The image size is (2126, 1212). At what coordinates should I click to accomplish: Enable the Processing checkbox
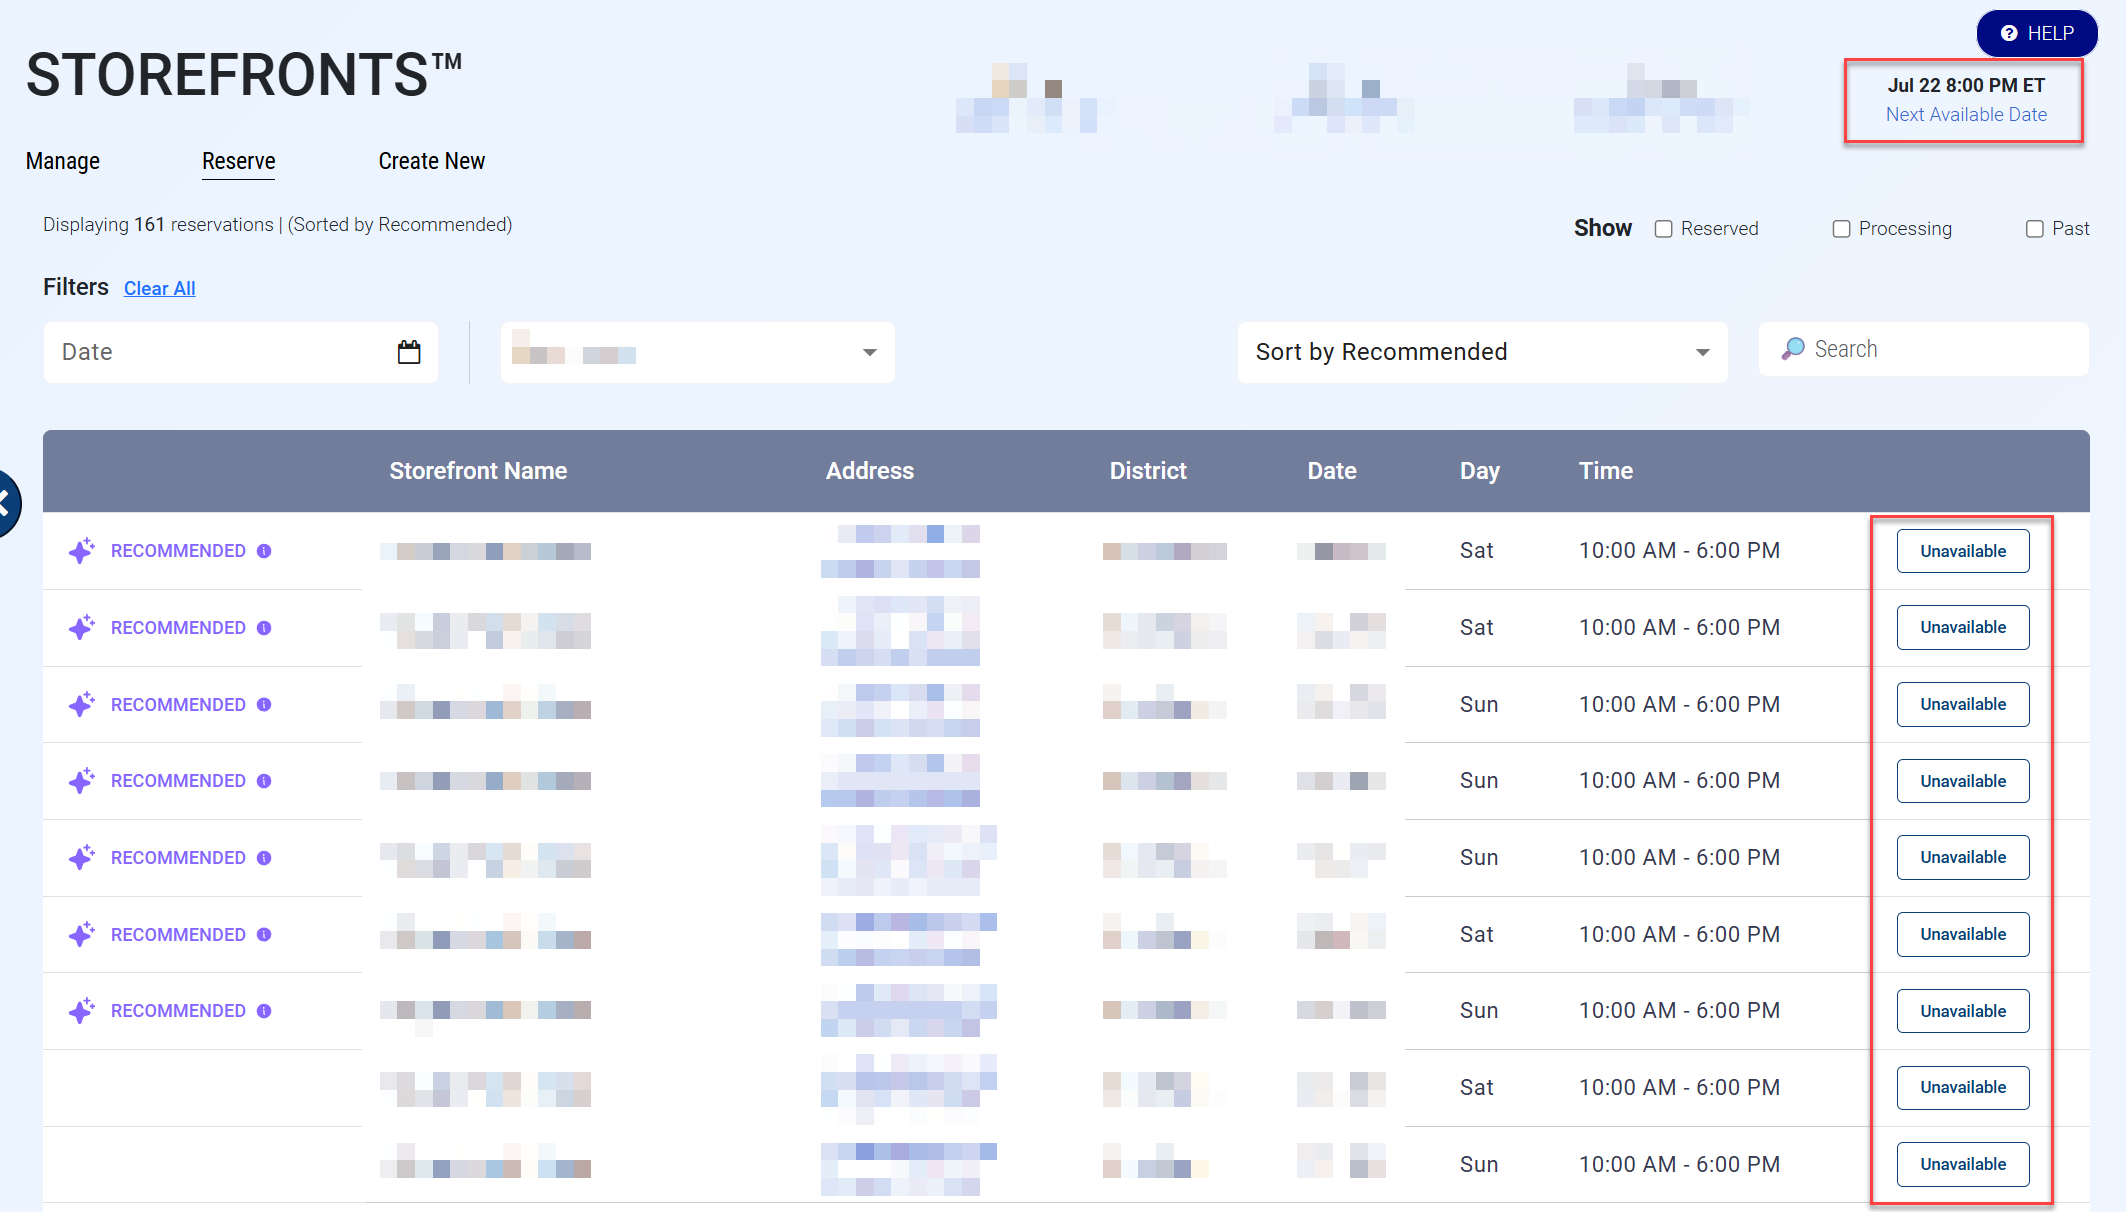coord(1841,229)
